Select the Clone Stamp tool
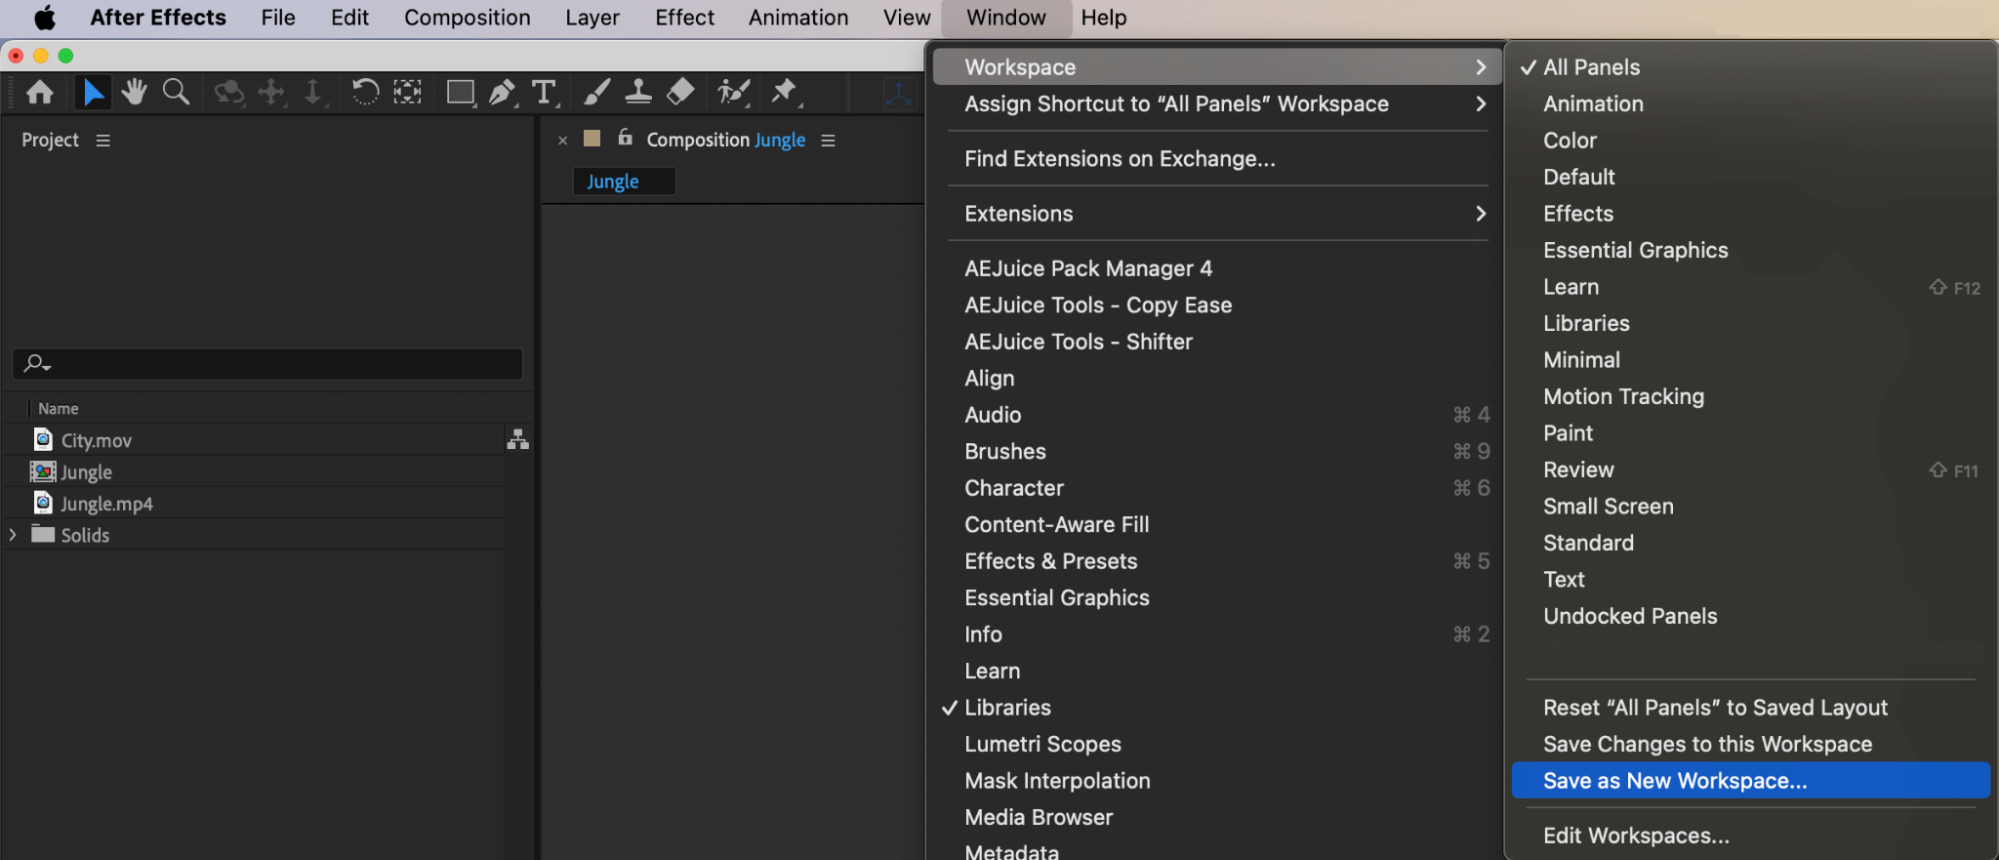 pos(638,93)
